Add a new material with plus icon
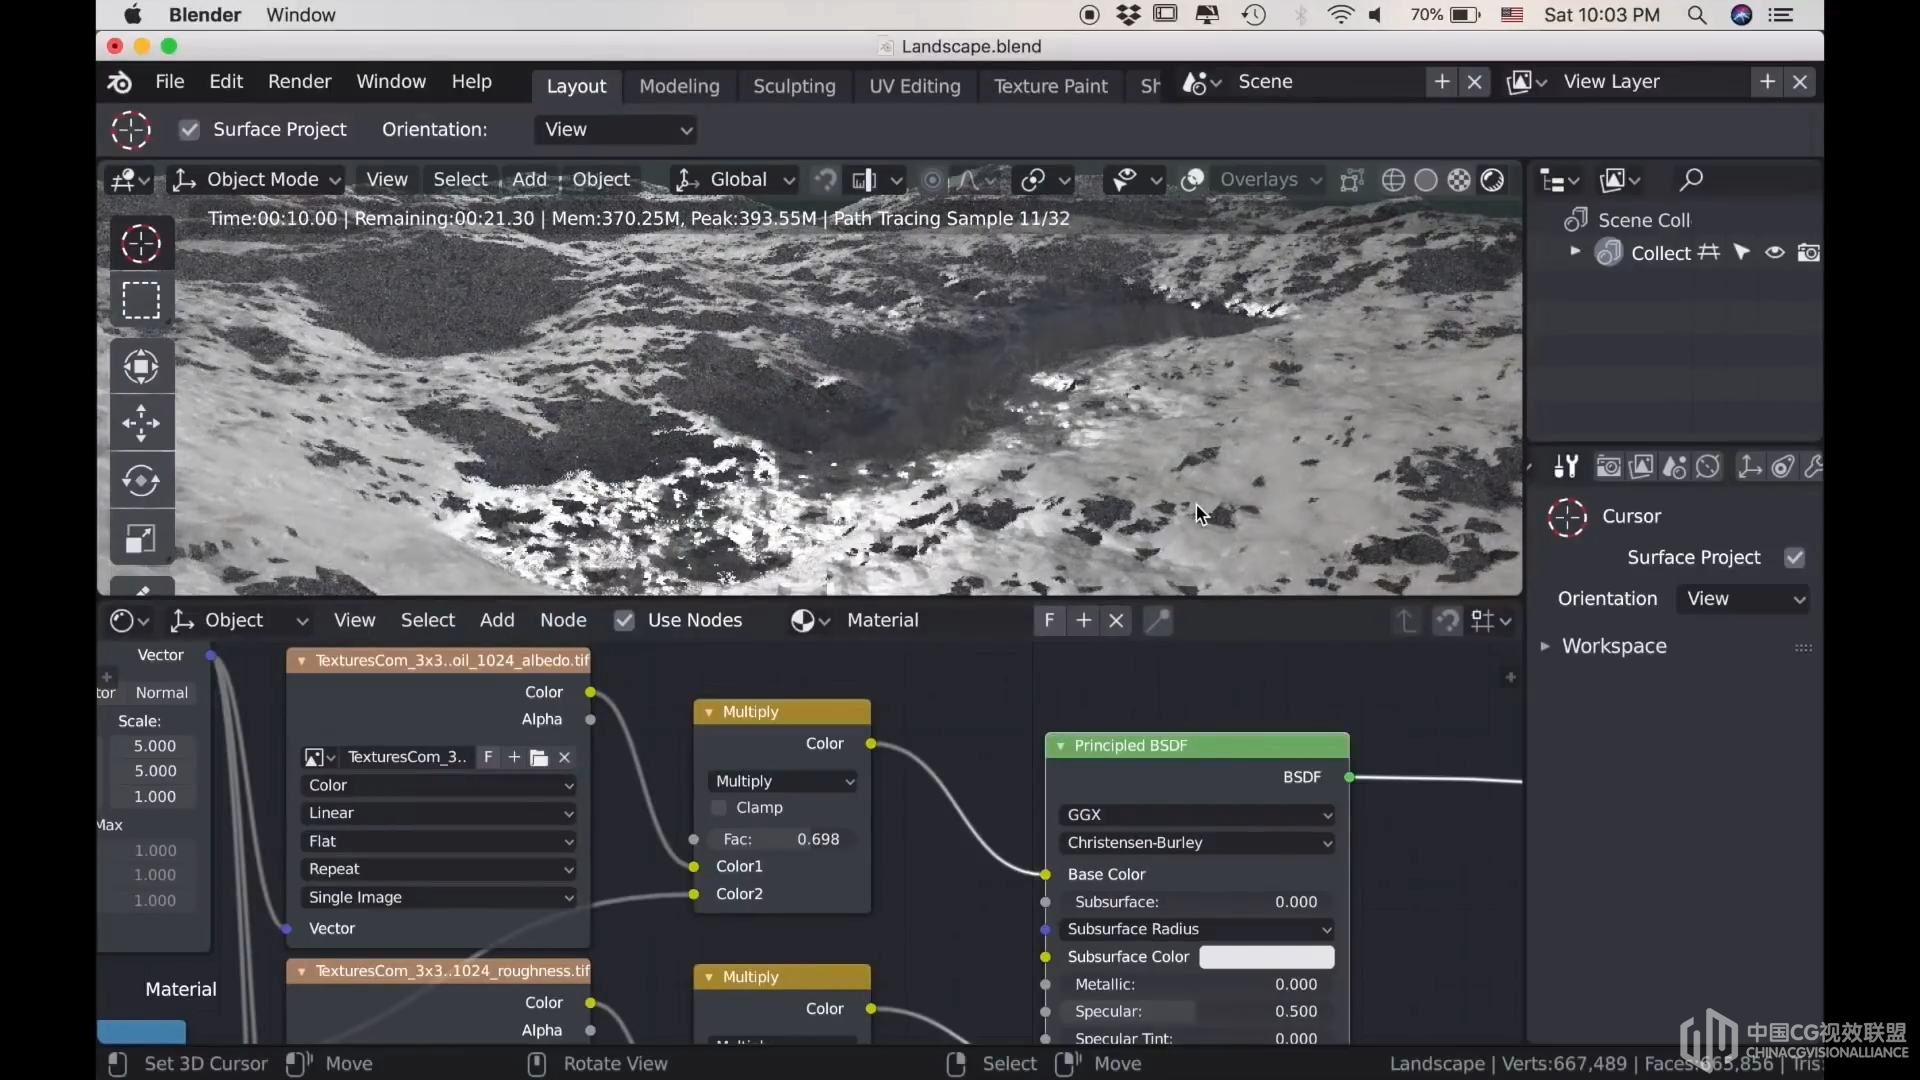1920x1080 pixels. coord(1083,621)
